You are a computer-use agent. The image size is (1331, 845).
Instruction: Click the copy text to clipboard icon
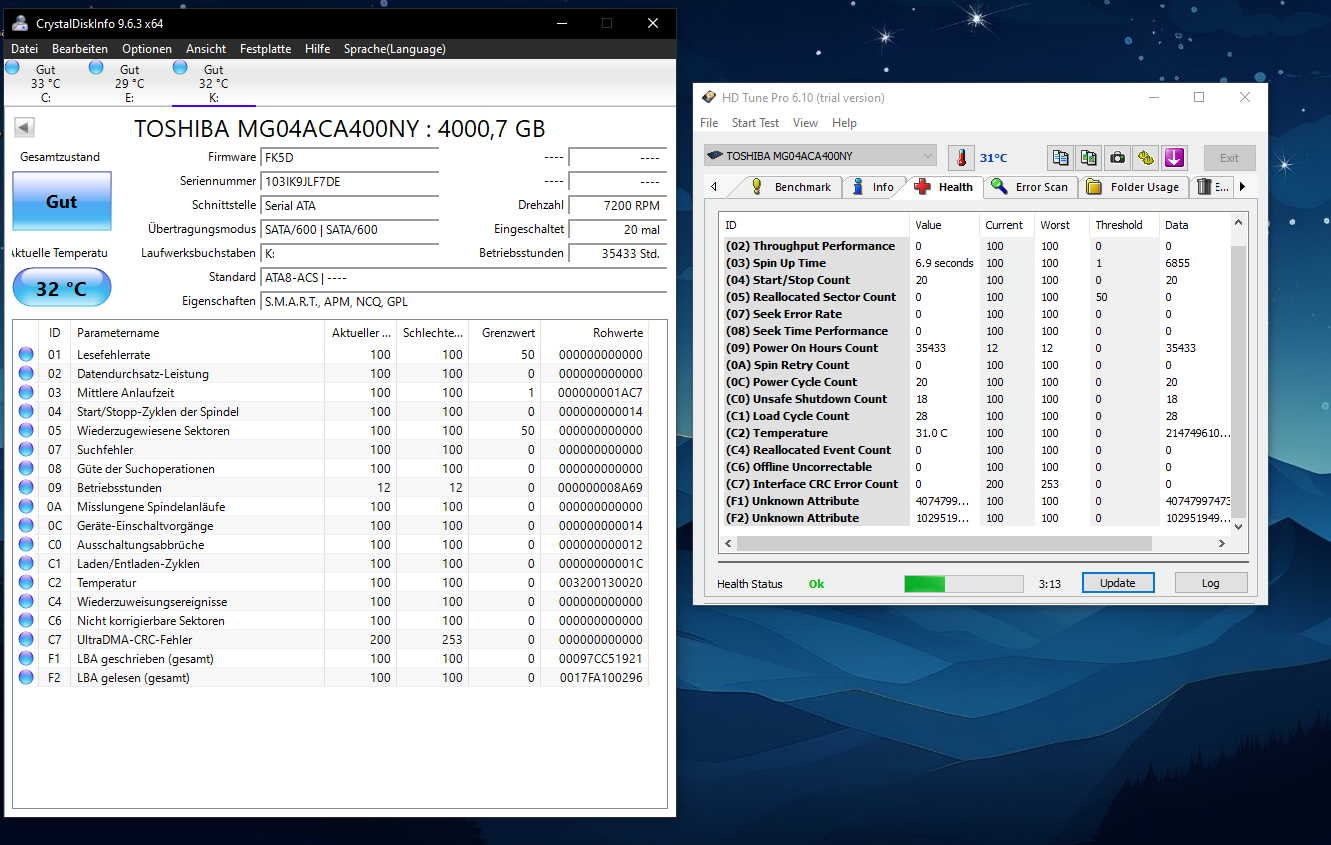tap(1060, 157)
